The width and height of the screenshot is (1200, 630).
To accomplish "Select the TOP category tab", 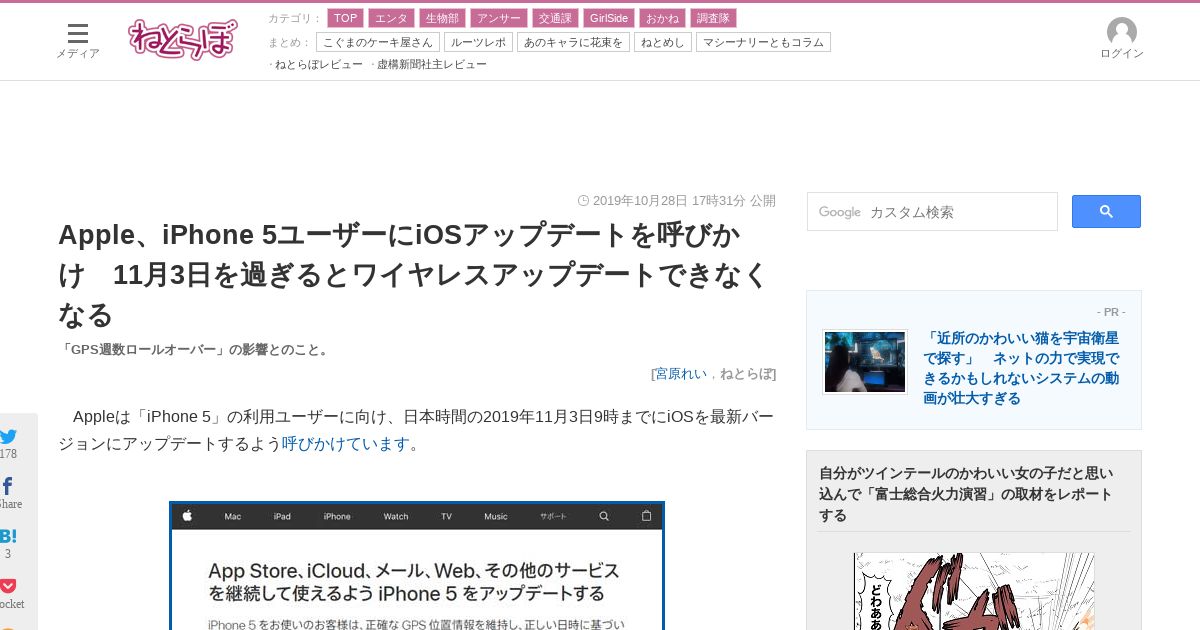I will tap(345, 18).
